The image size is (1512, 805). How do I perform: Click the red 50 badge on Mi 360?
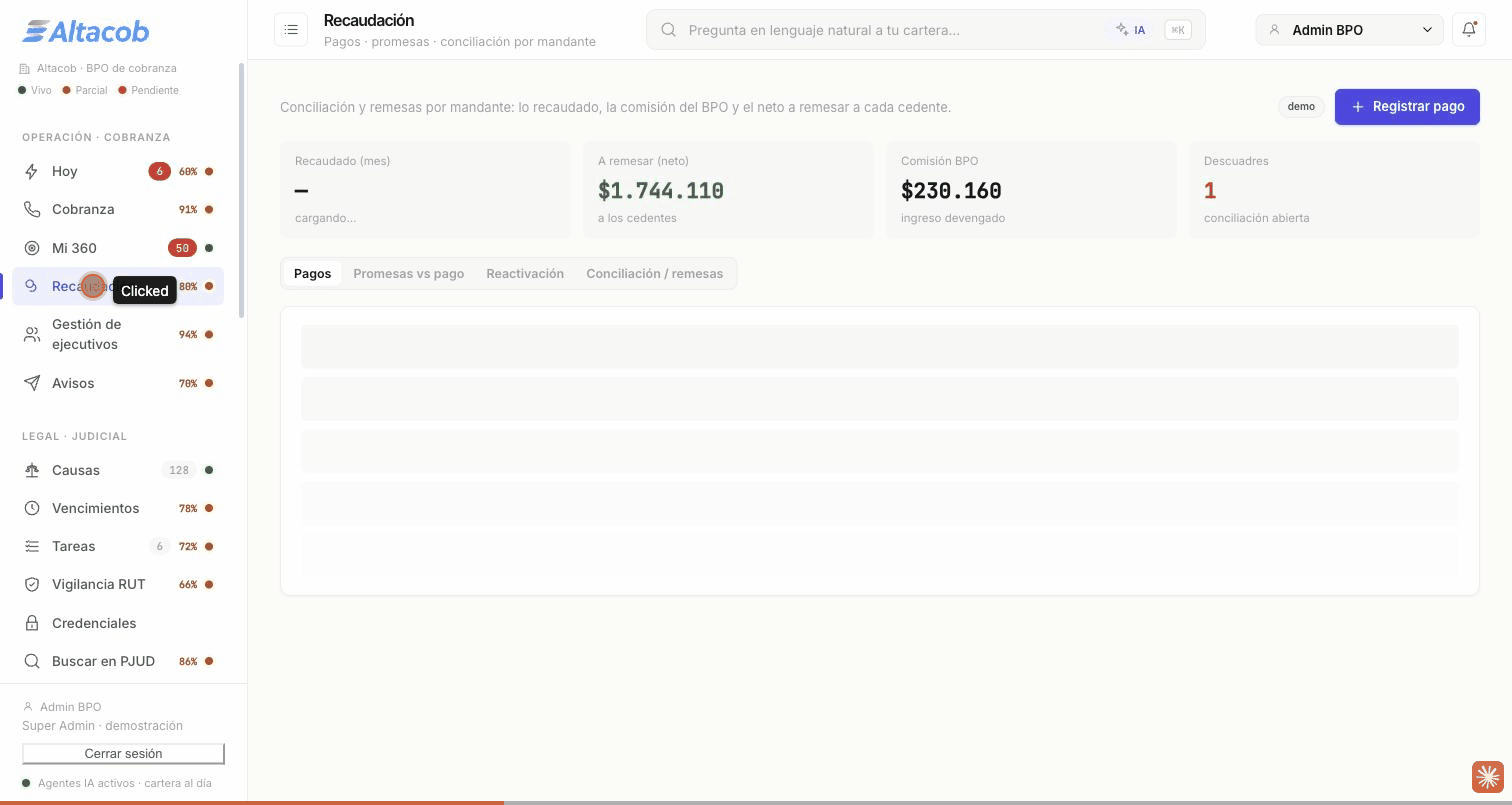coord(182,248)
